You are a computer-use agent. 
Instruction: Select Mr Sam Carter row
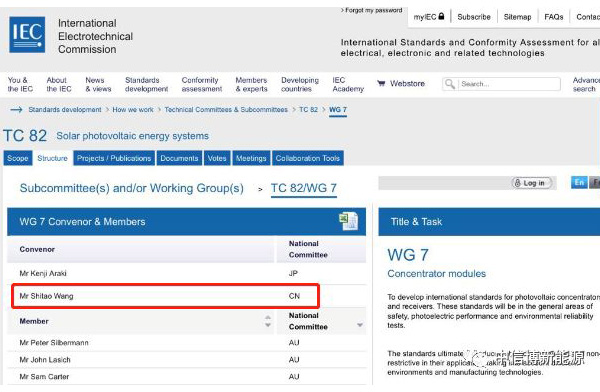(x=186, y=377)
